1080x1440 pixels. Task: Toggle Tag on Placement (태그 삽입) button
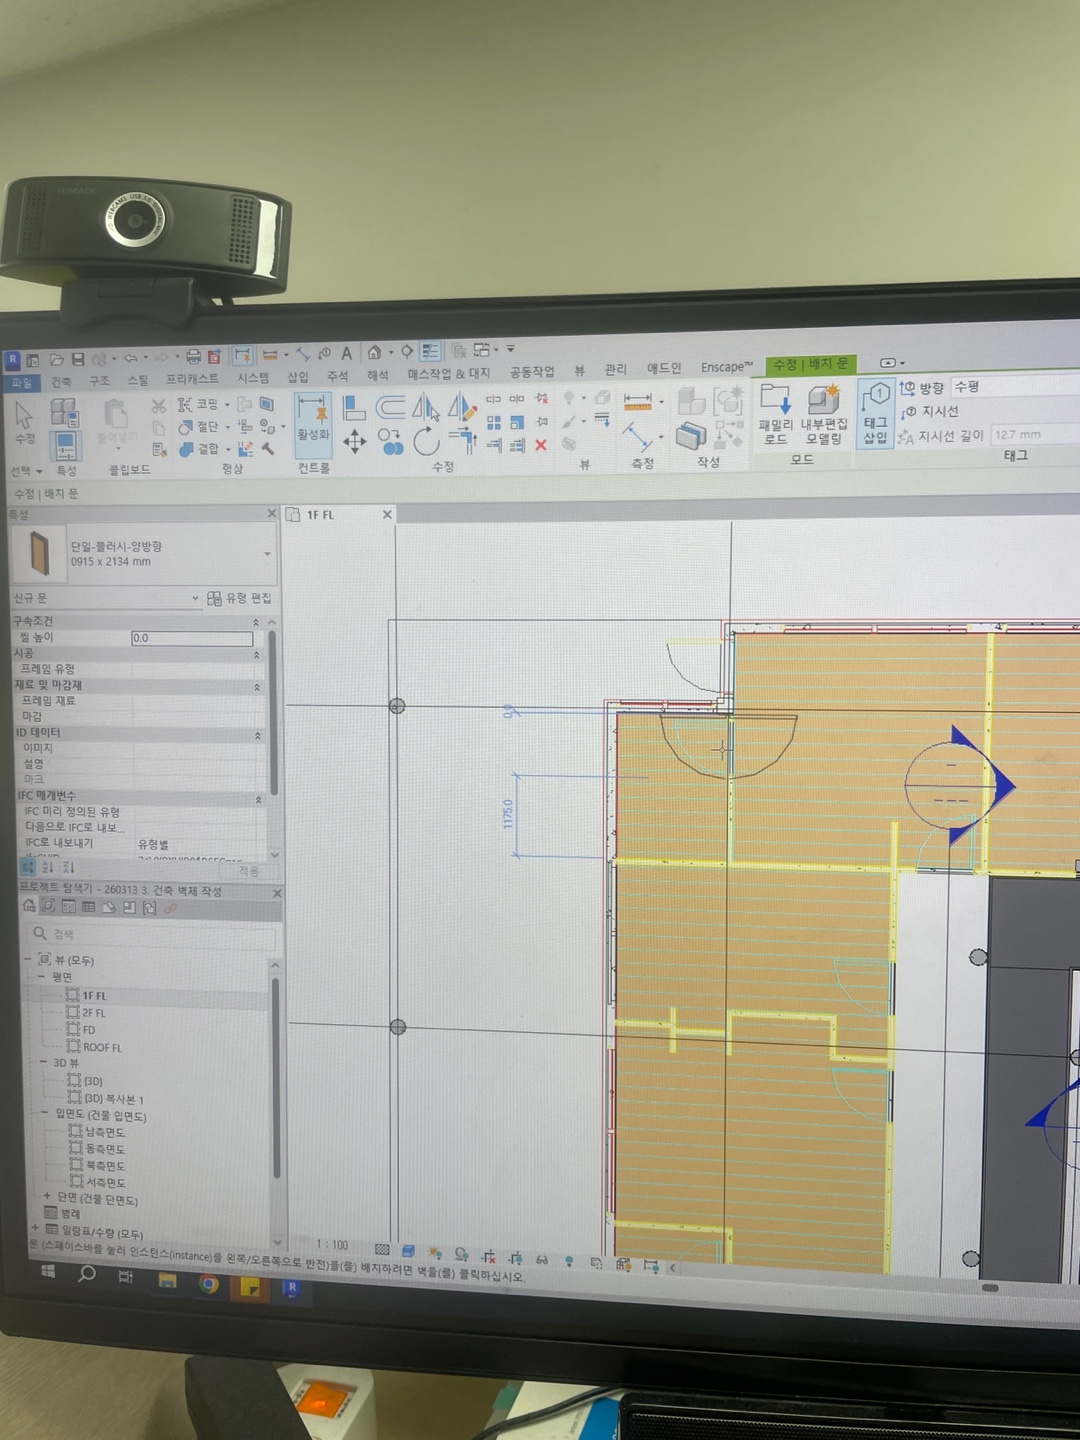(875, 413)
